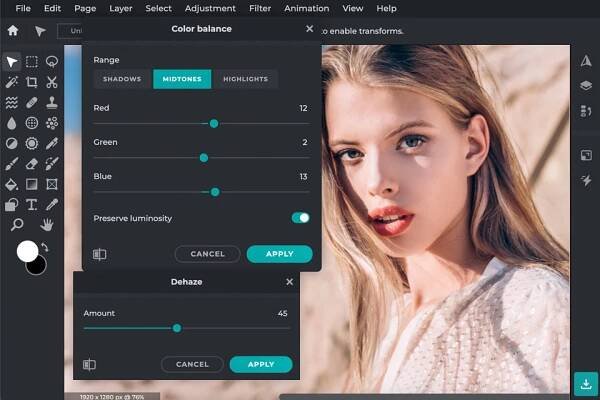600x400 pixels.
Task: Pick the Text tool
Action: tap(32, 204)
